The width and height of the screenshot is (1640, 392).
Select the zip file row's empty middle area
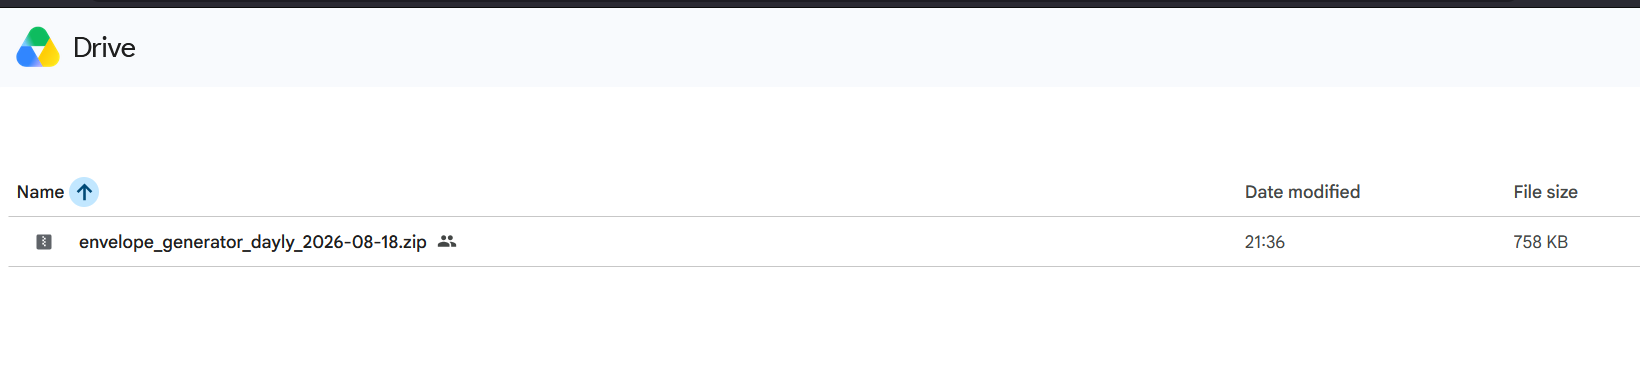pyautogui.click(x=850, y=242)
